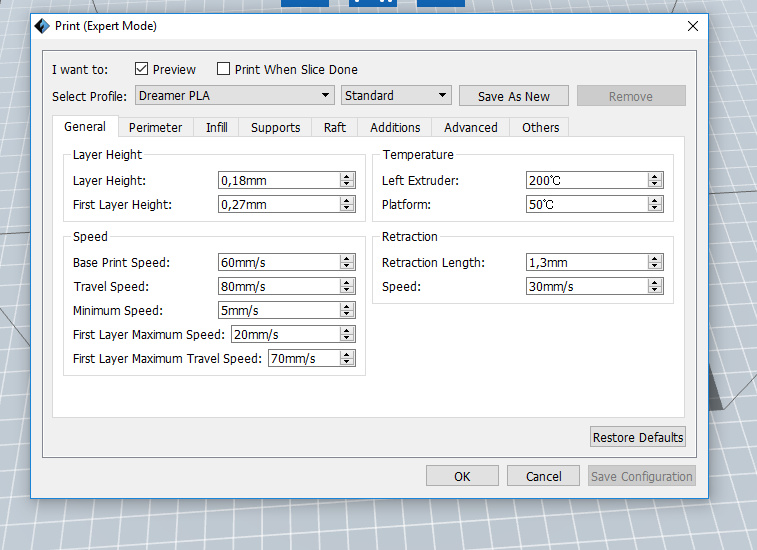The width and height of the screenshot is (757, 550).
Task: Open the Advanced settings tab
Action: coord(470,127)
